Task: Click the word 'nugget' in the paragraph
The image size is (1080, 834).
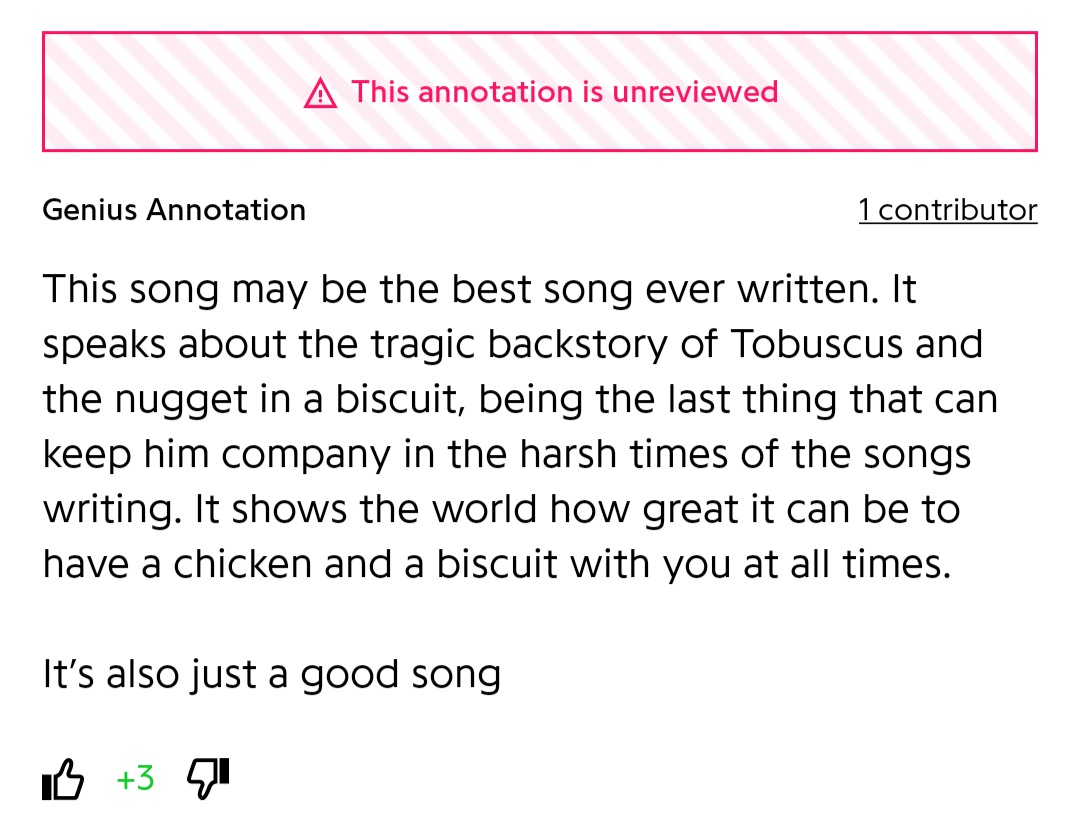Action: point(180,400)
